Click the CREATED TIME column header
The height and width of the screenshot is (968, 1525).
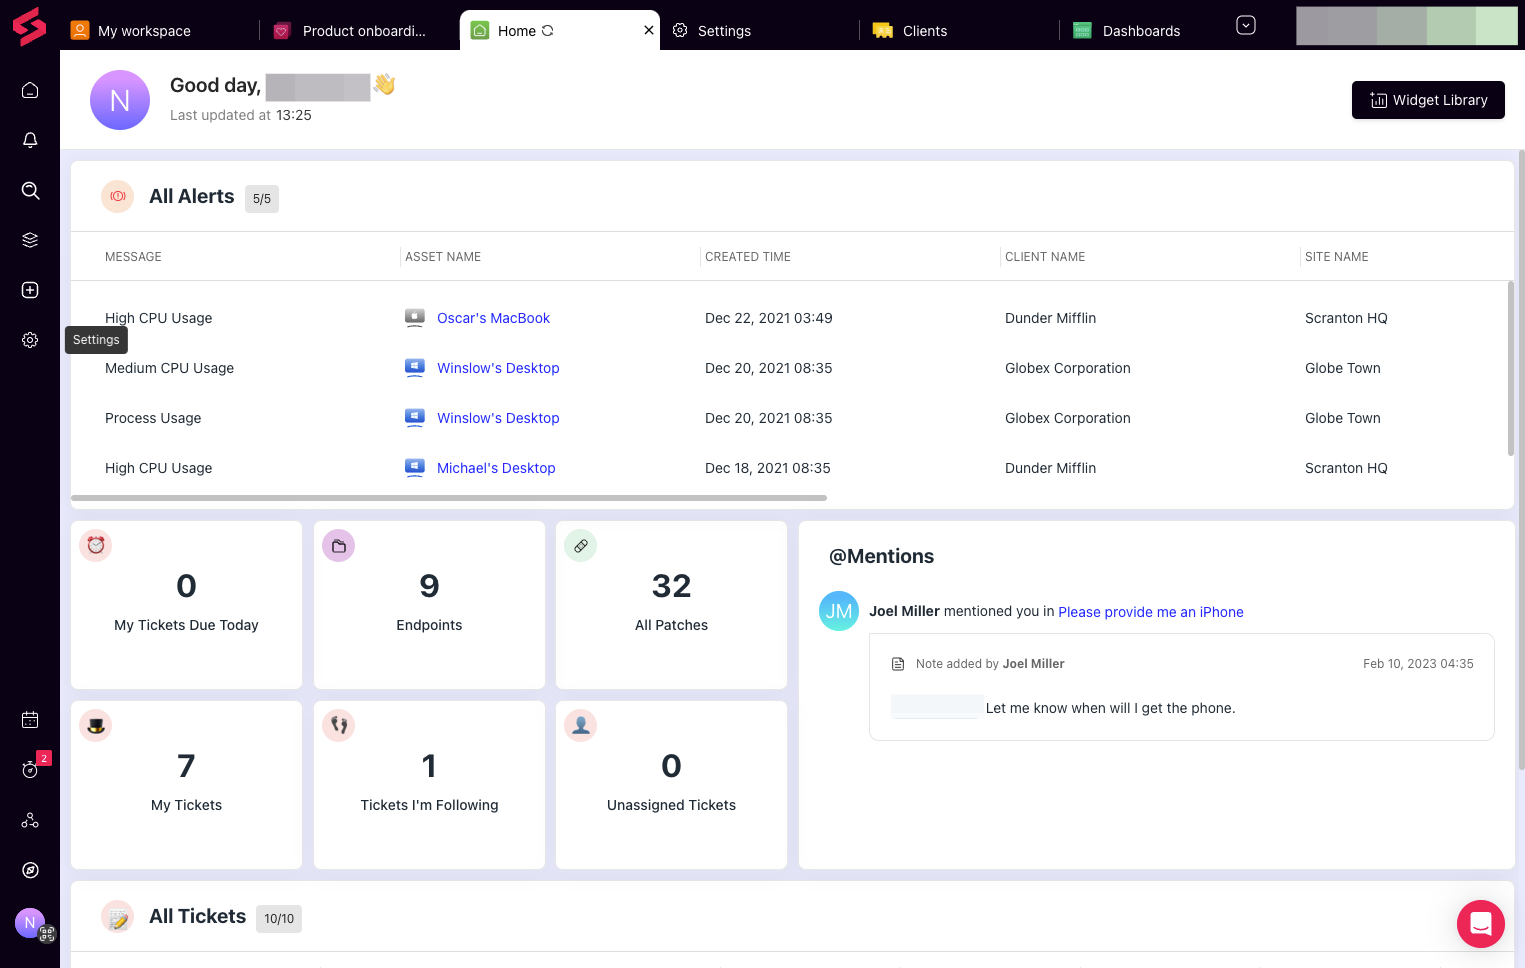[748, 257]
